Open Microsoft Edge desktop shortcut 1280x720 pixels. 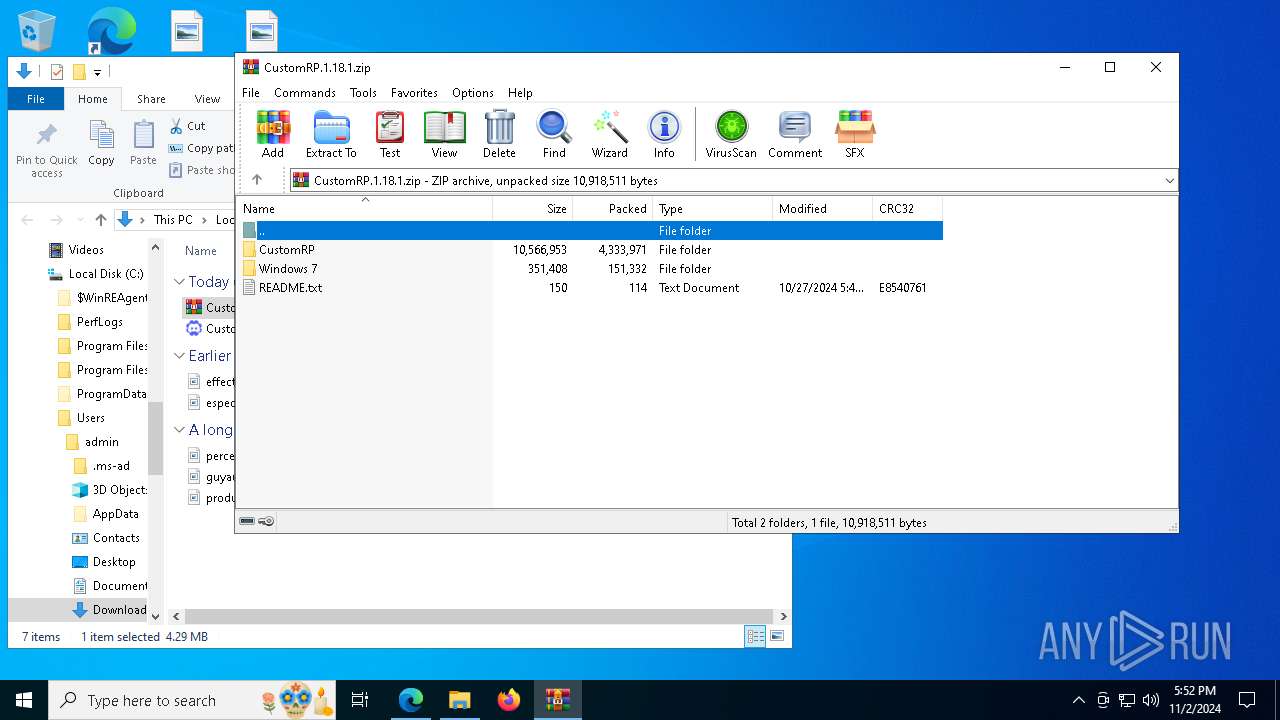point(111,31)
